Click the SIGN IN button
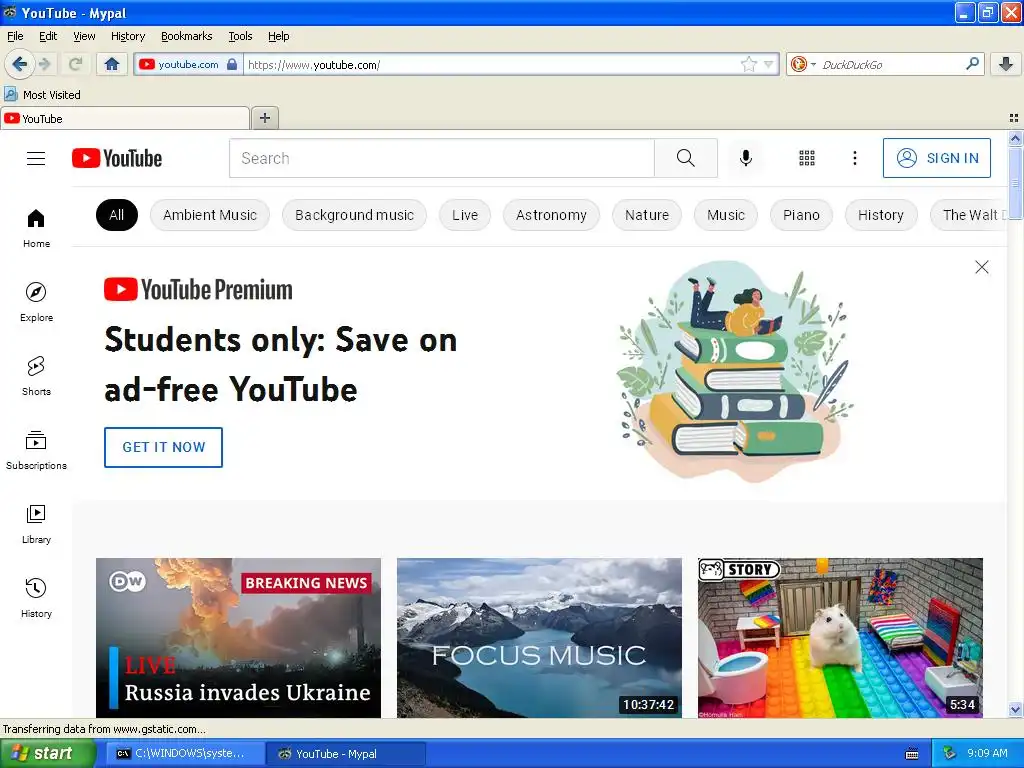The image size is (1024, 768). (936, 158)
